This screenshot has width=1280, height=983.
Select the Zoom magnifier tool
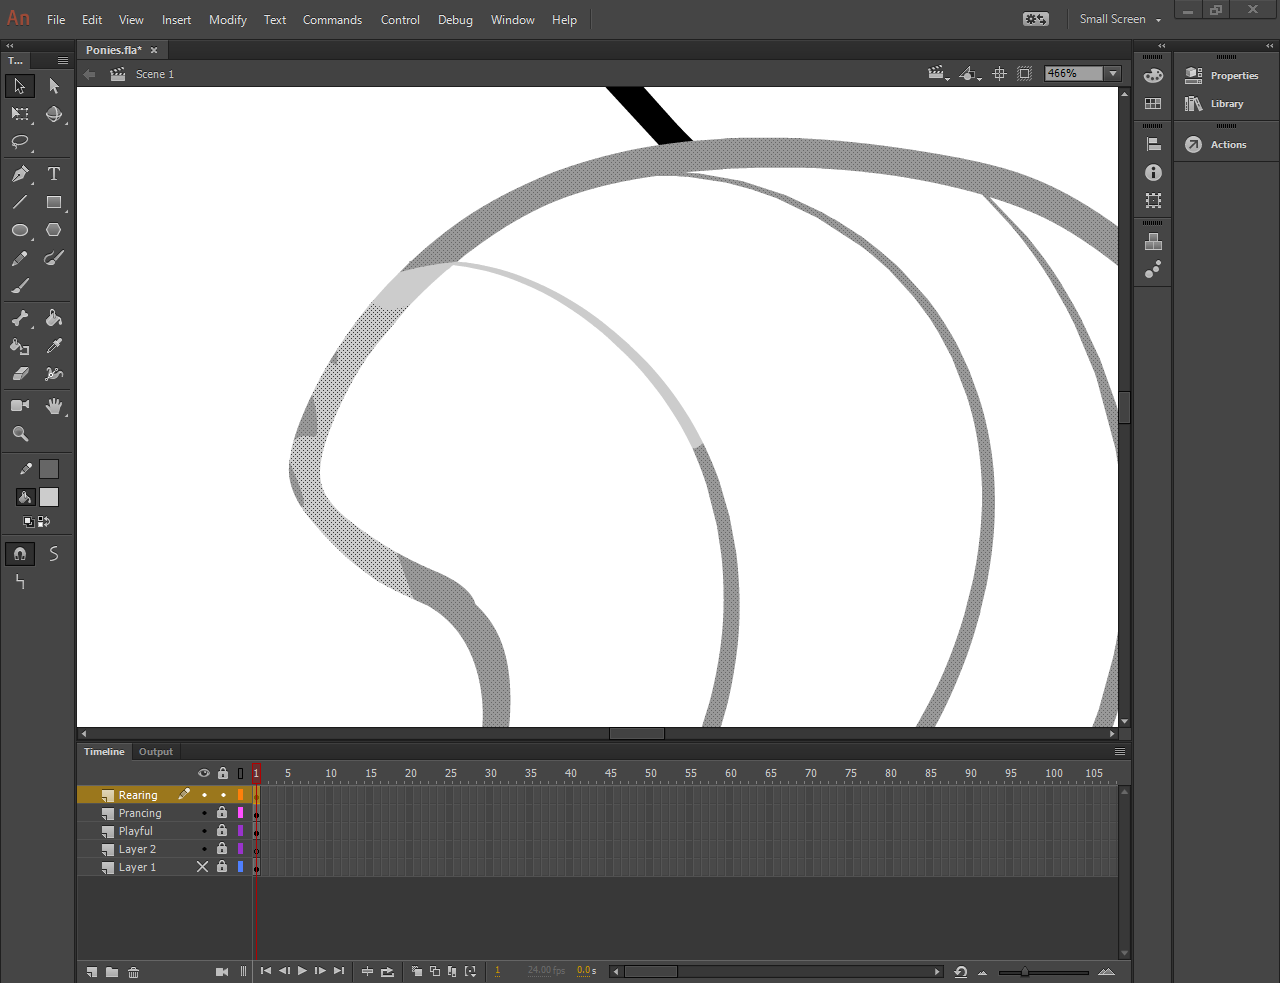[x=20, y=434]
